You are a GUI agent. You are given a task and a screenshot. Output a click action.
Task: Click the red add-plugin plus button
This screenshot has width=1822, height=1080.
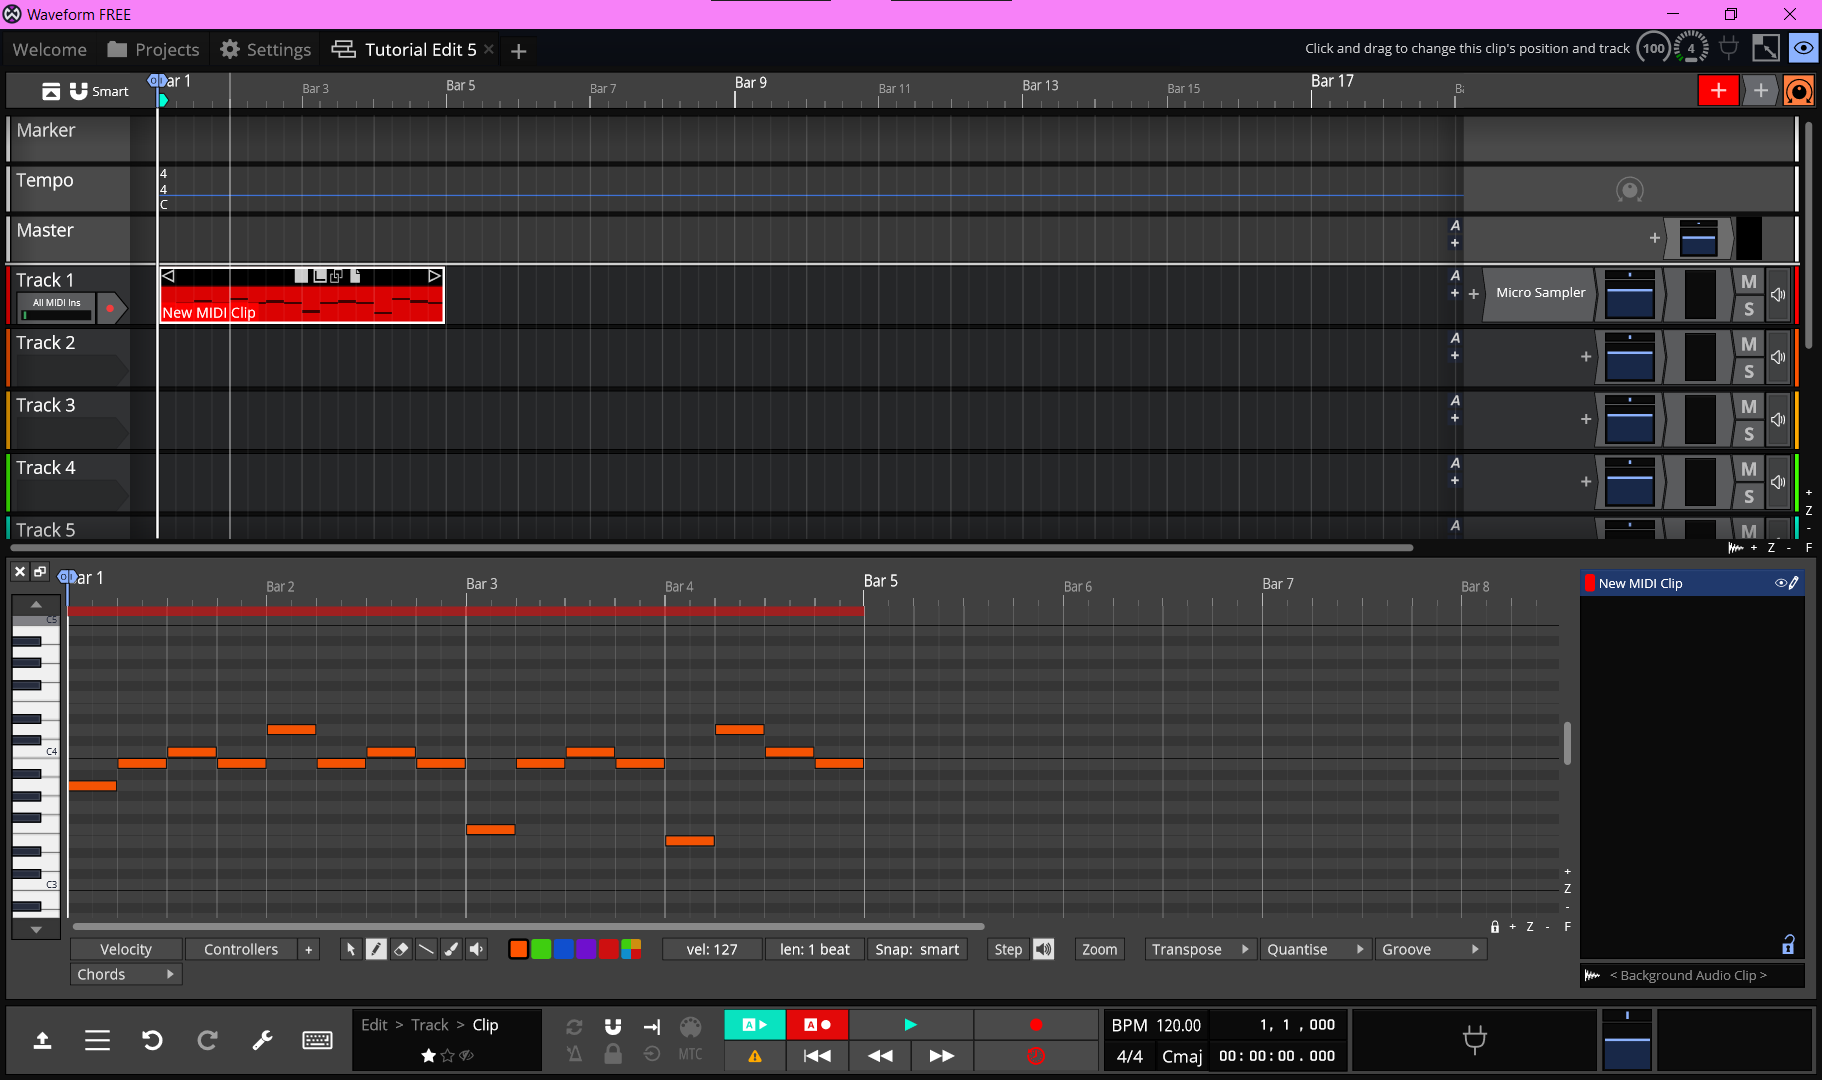[x=1718, y=90]
